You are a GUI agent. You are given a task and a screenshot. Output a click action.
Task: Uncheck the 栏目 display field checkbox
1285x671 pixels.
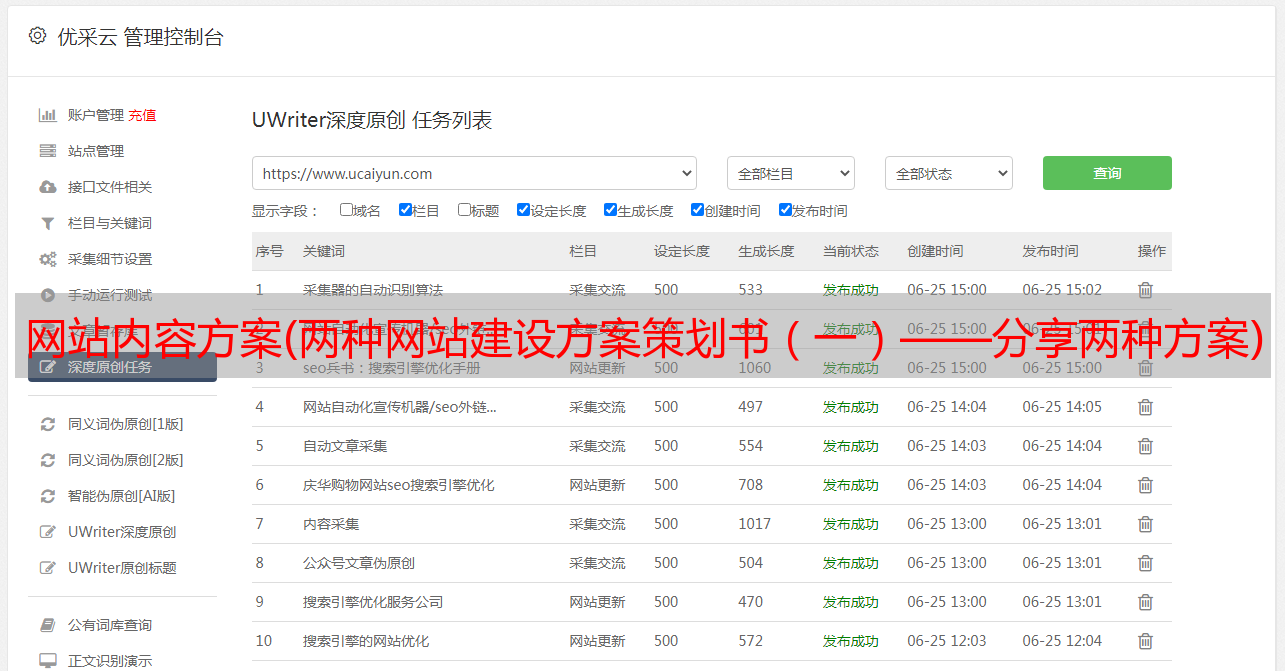point(405,210)
